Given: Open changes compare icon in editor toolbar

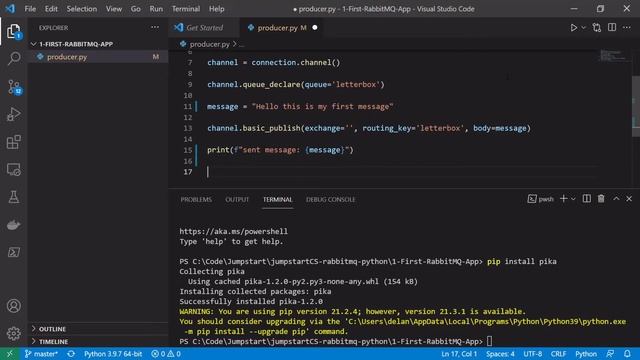Looking at the screenshot, I should point(597,28).
